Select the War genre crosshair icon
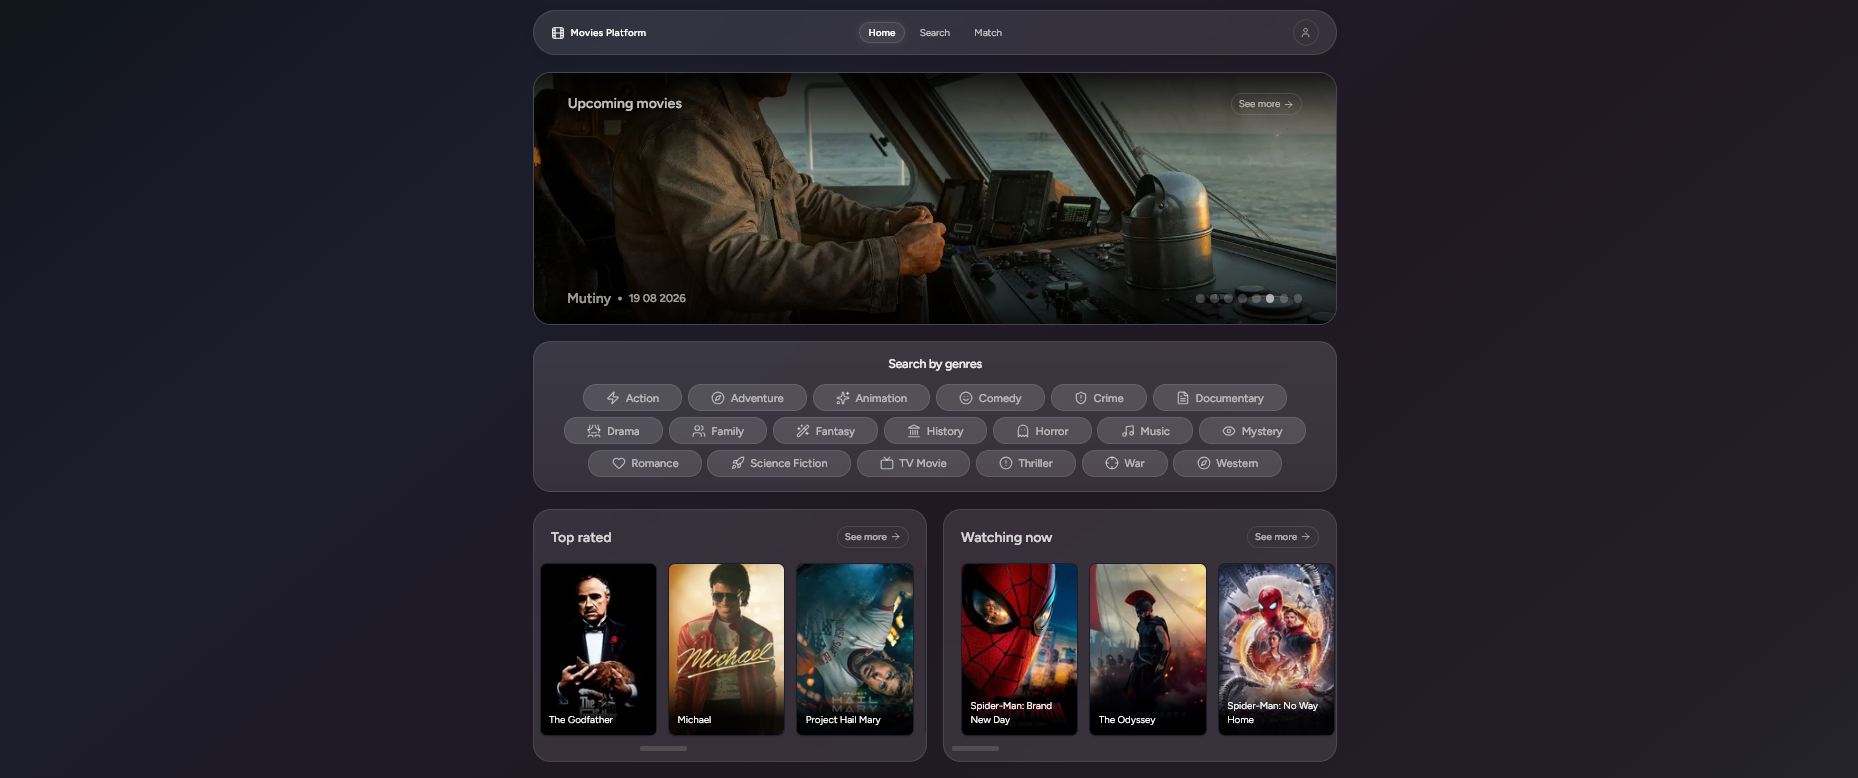Screen dimensions: 1858x778 [1112, 463]
